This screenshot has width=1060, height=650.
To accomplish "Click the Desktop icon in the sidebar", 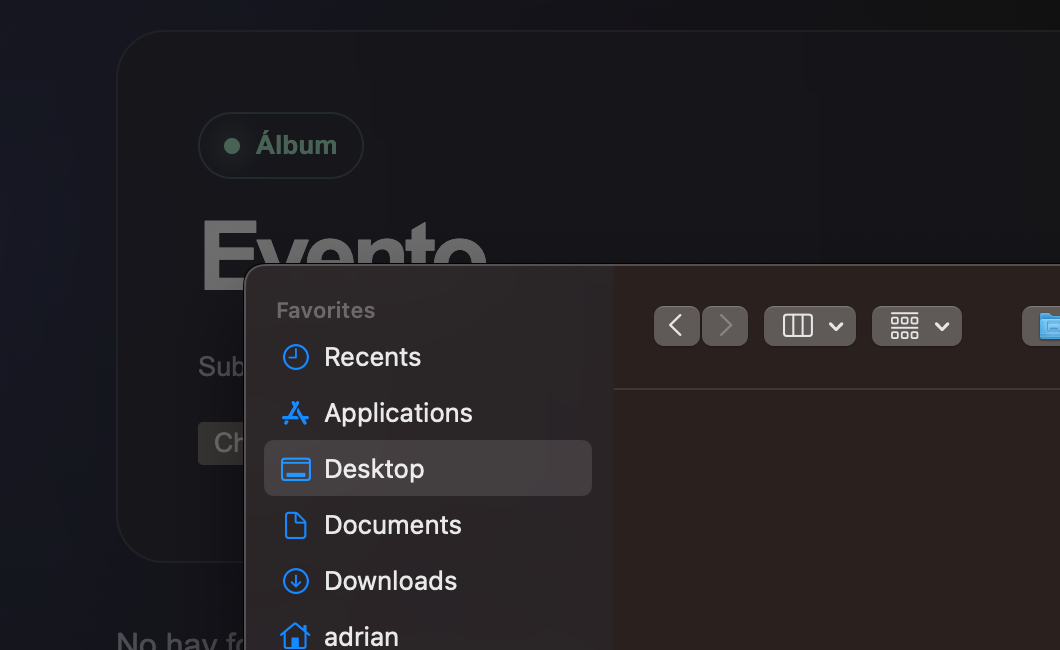I will 295,469.
